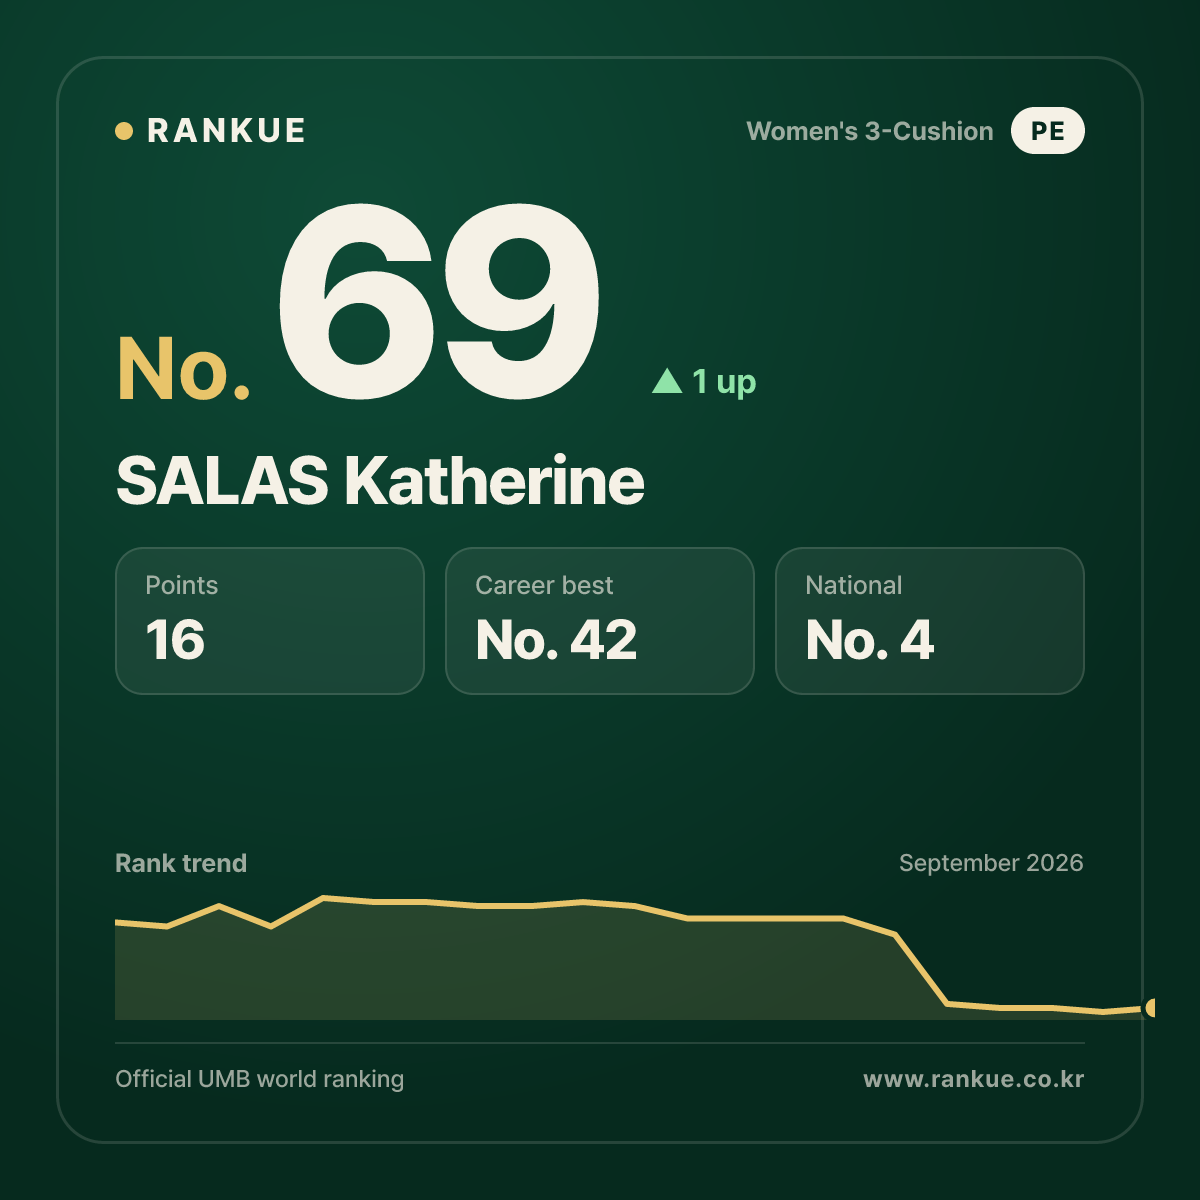Click the Official UMB world ranking text
1200x1200 pixels.
260,1079
